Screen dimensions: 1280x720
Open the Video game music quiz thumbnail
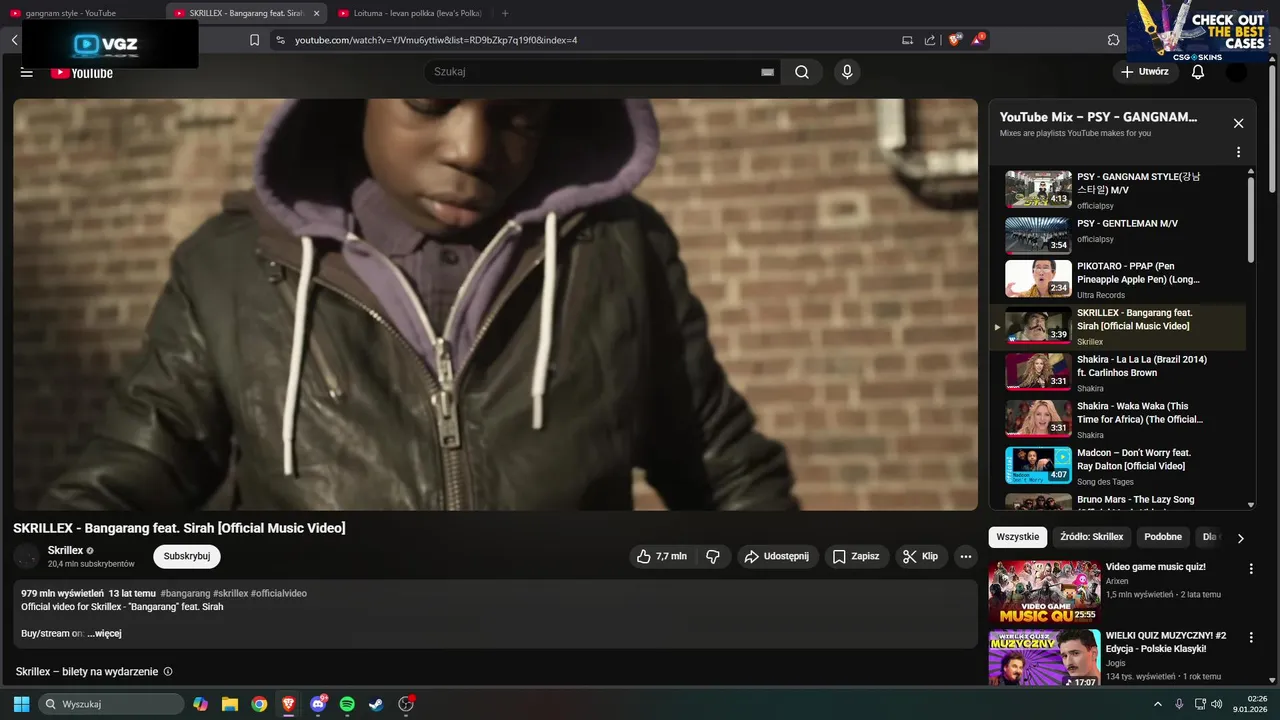[x=1044, y=592]
